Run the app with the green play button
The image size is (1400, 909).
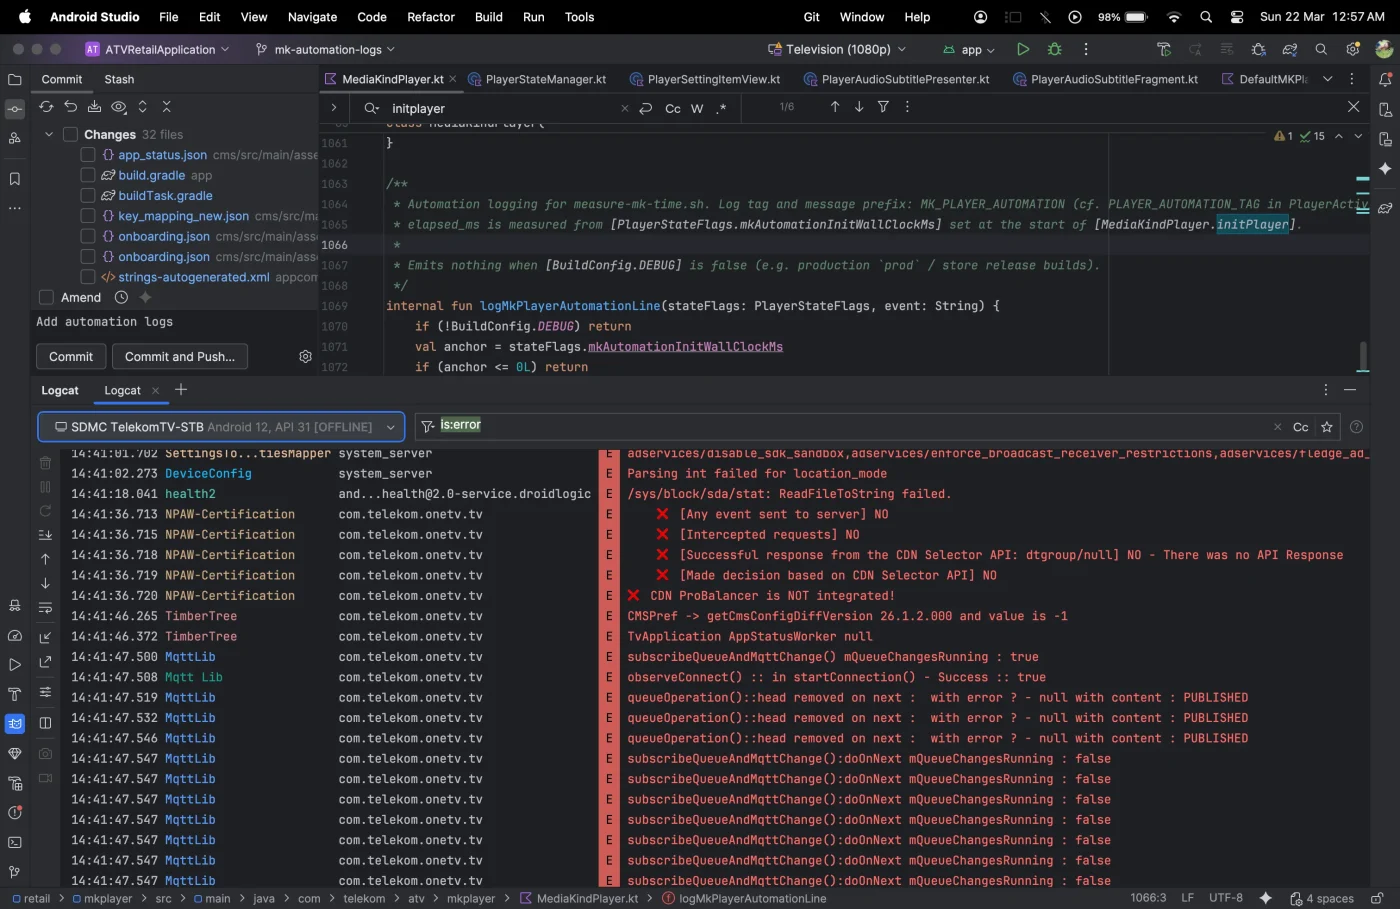coord(1022,49)
